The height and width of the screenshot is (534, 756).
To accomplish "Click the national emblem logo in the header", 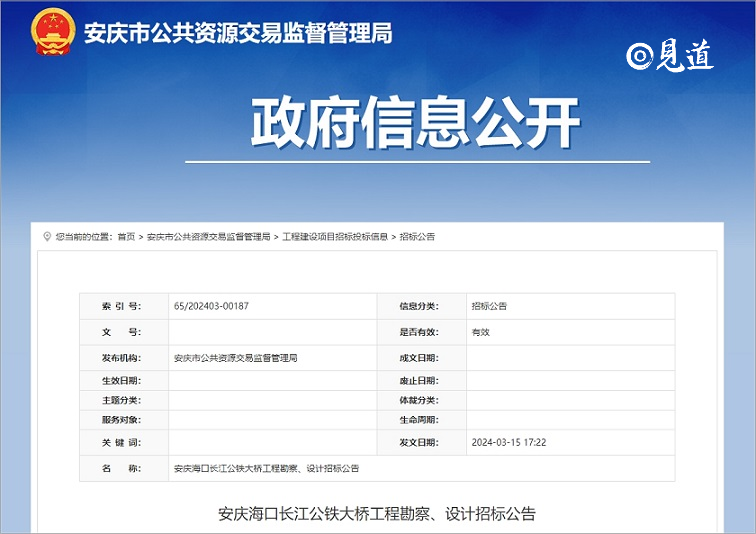I will point(52,32).
